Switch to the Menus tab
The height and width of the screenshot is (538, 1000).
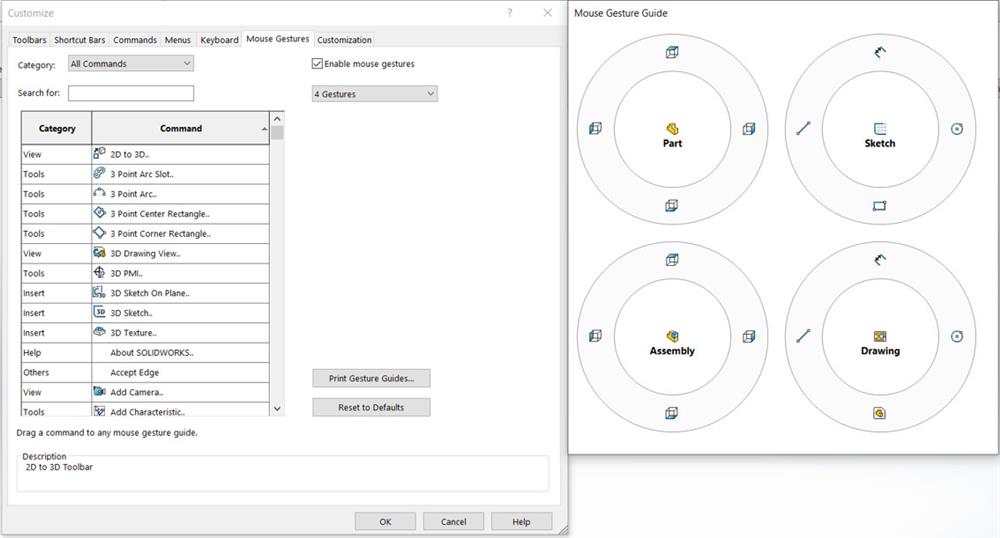point(178,40)
